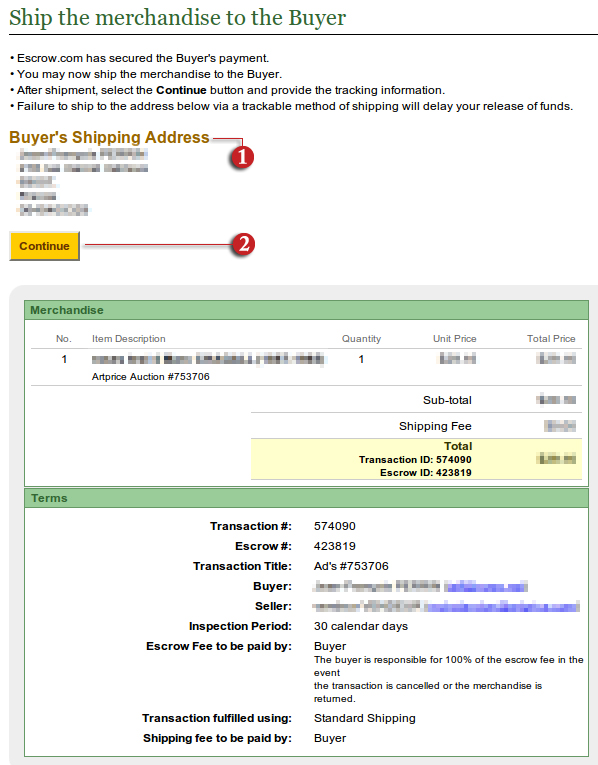This screenshot has width=598, height=765.
Task: Click the Transaction ID: 574090 text
Action: point(415,460)
